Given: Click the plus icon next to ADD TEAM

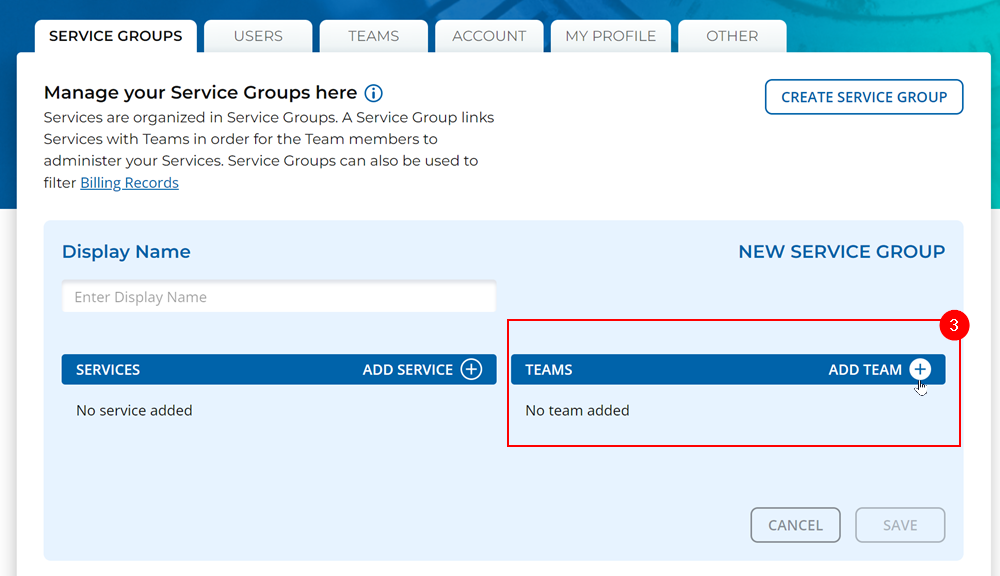Looking at the screenshot, I should point(920,370).
